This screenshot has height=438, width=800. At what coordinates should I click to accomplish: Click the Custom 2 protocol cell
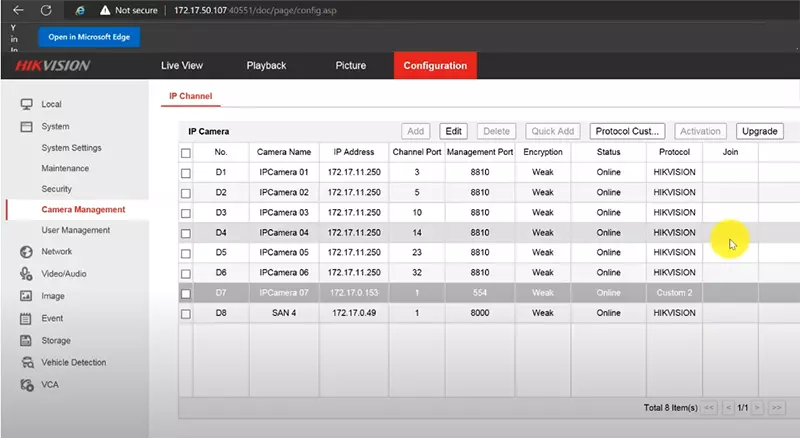(674, 293)
